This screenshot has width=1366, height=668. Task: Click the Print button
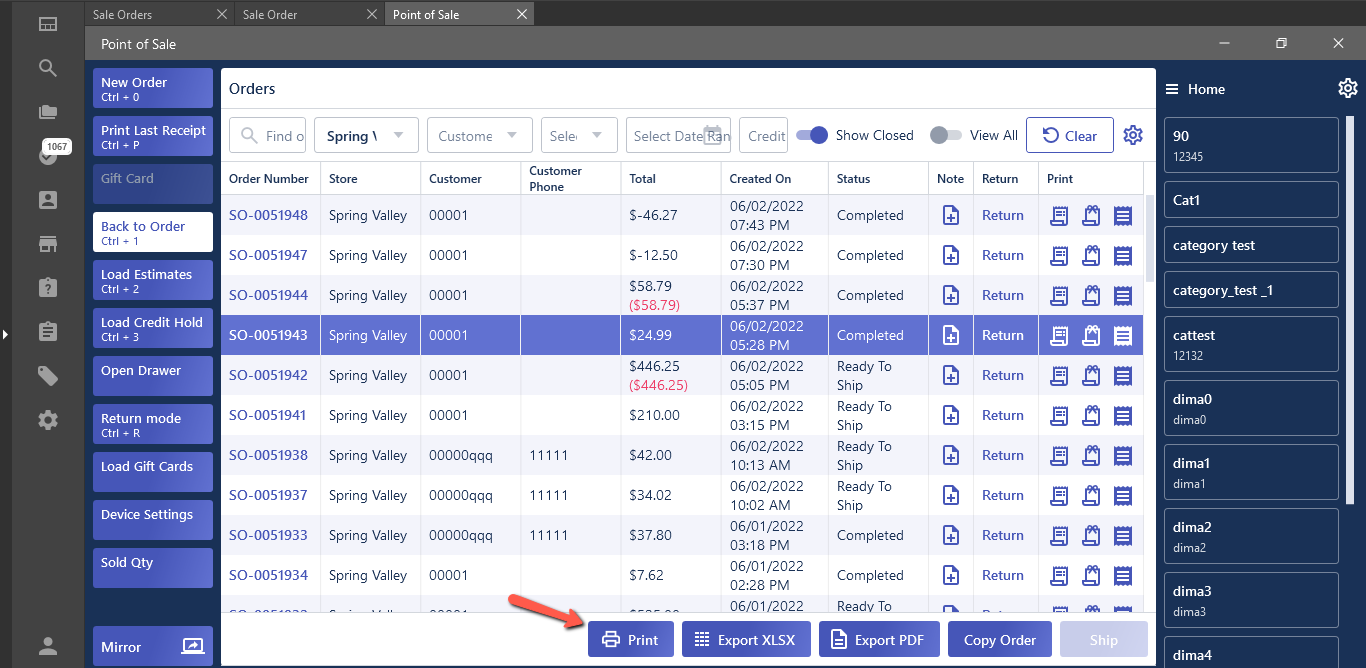(x=631, y=640)
